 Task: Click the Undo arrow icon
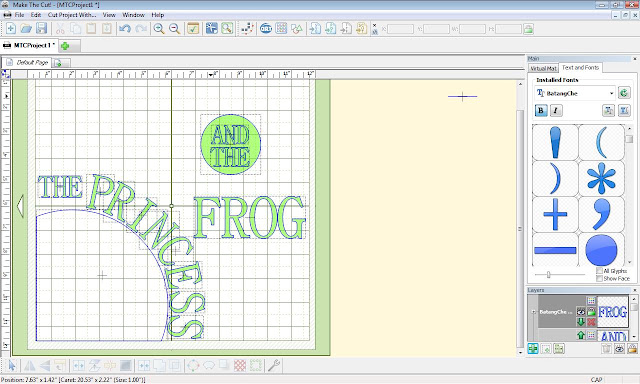pyautogui.click(x=124, y=29)
